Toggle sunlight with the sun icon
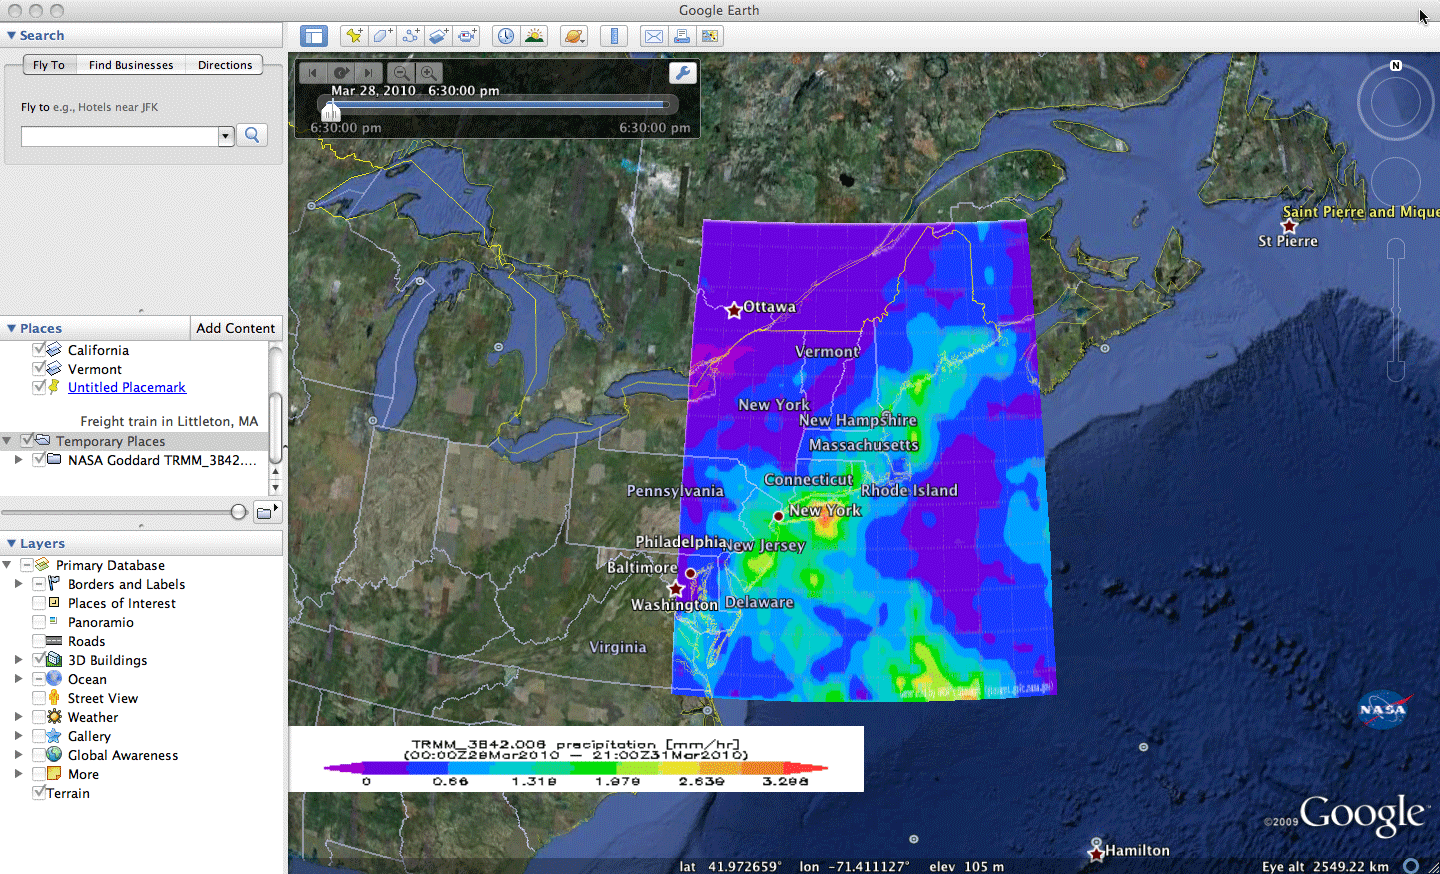The width and height of the screenshot is (1440, 874). [535, 35]
